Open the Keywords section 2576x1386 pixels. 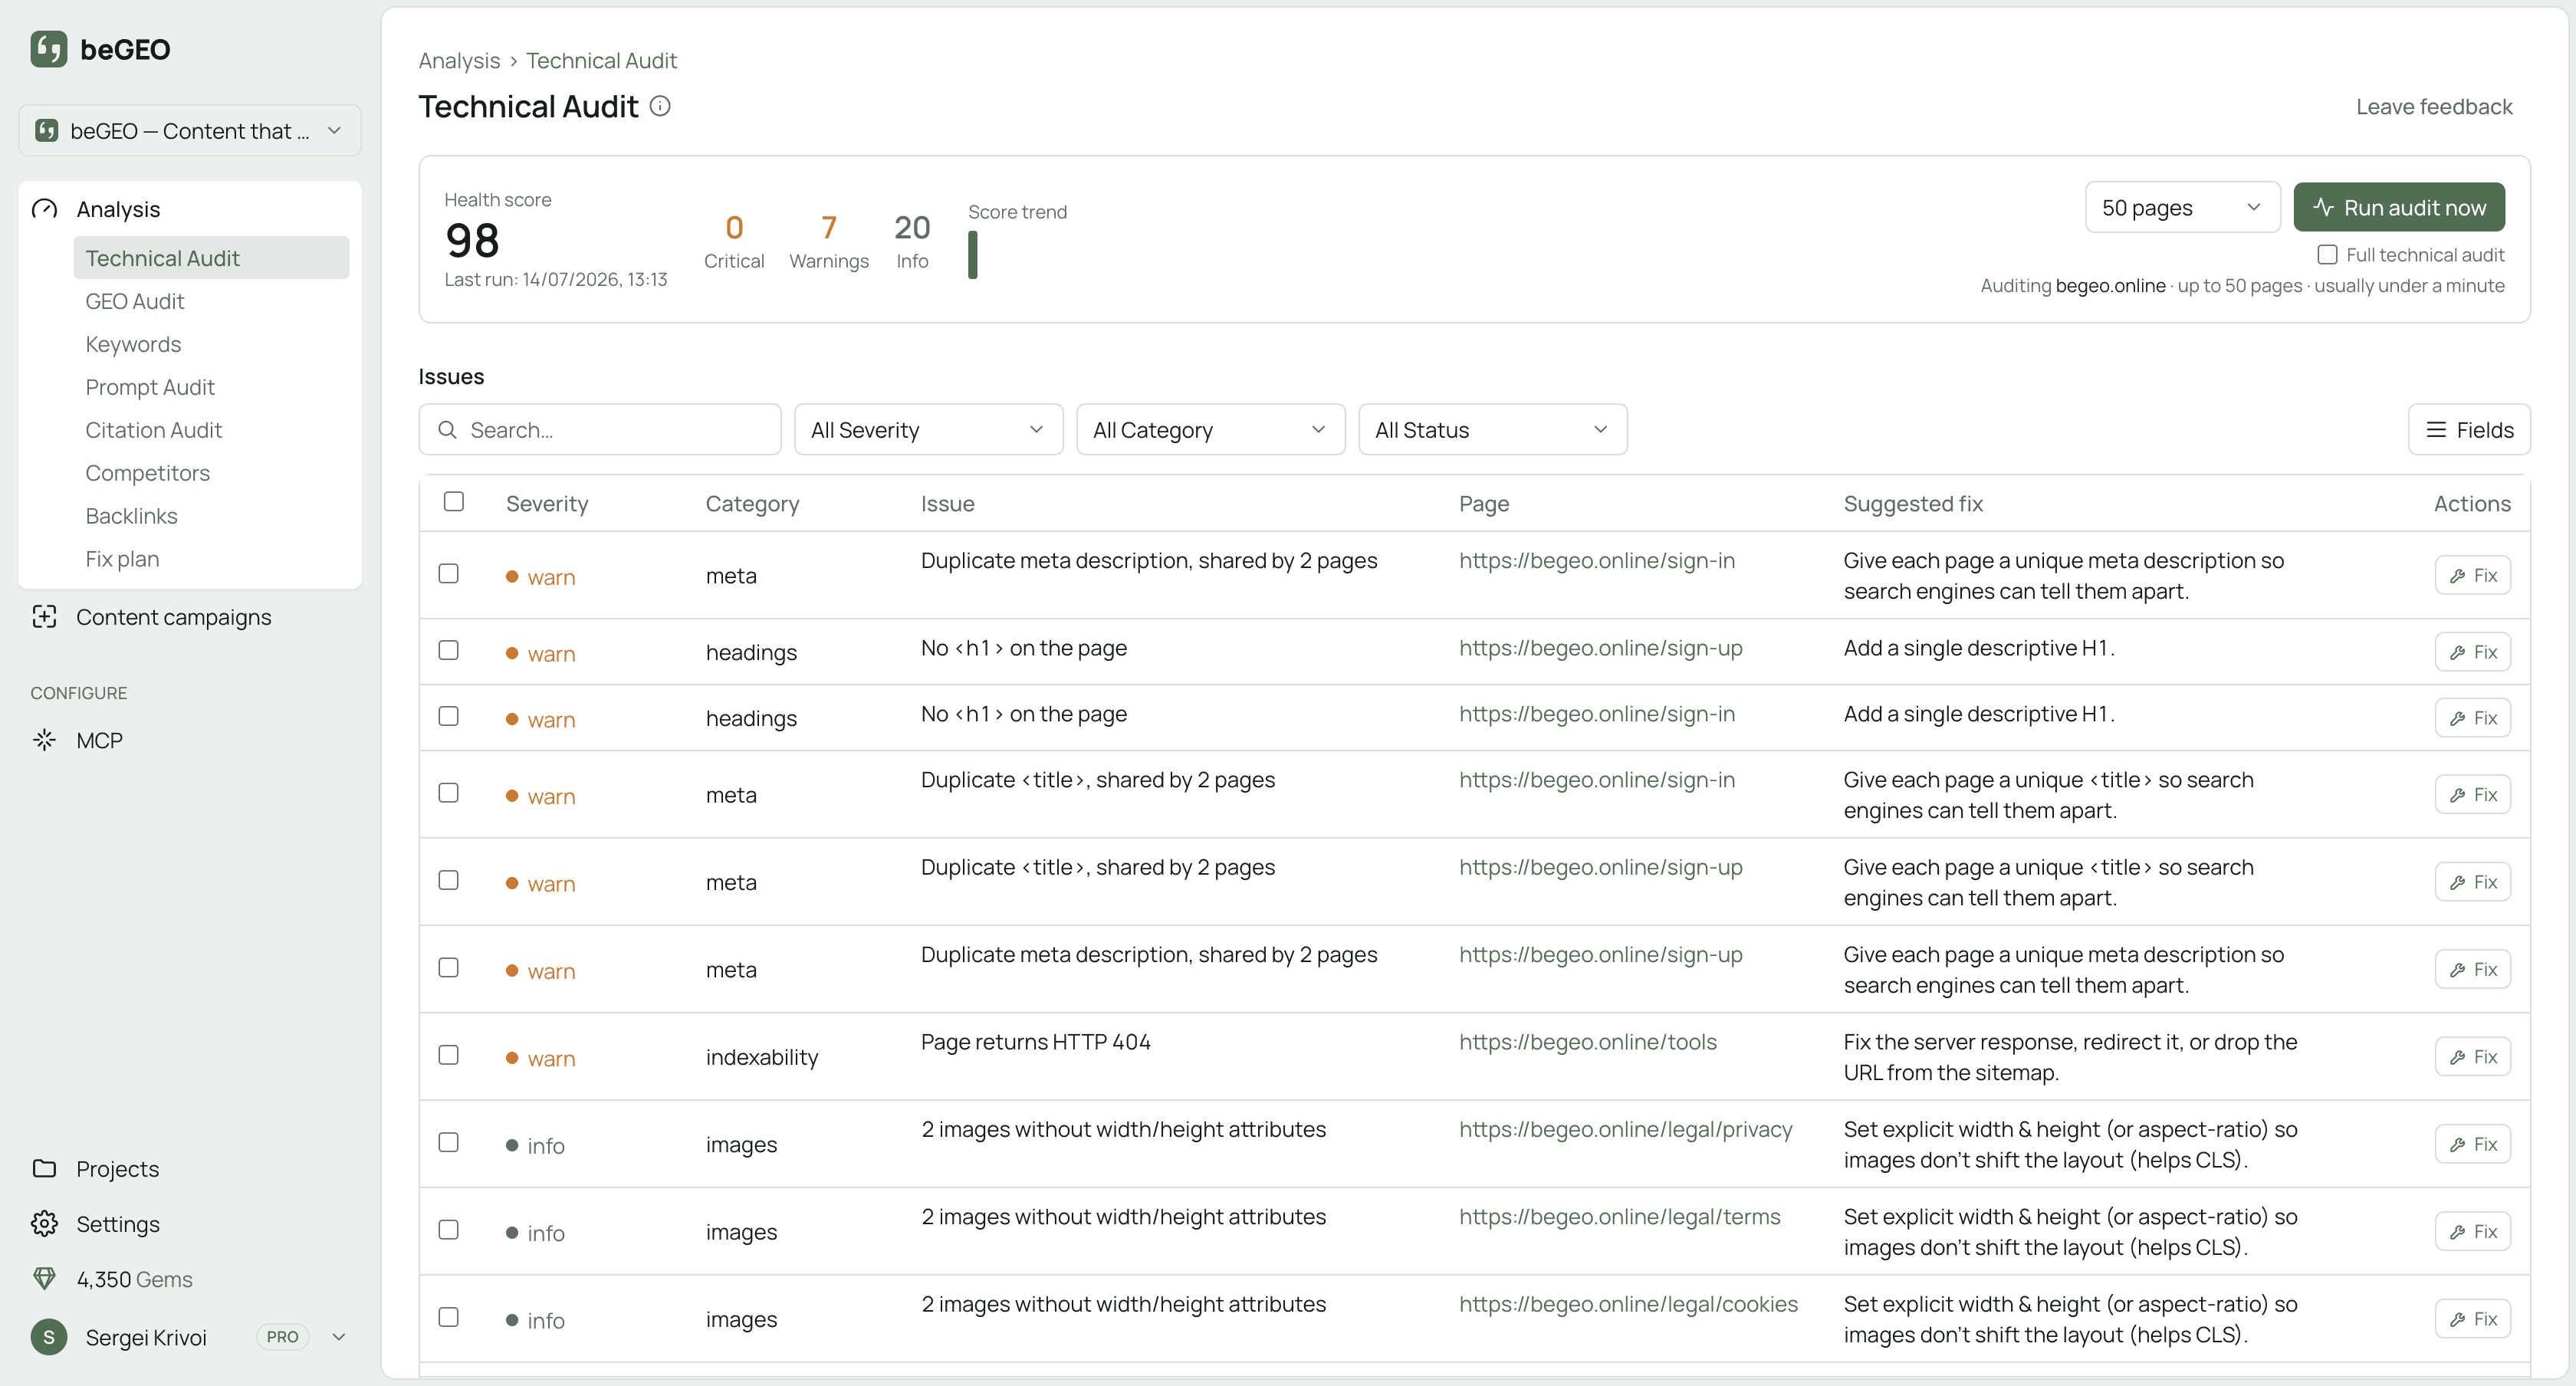(x=133, y=344)
